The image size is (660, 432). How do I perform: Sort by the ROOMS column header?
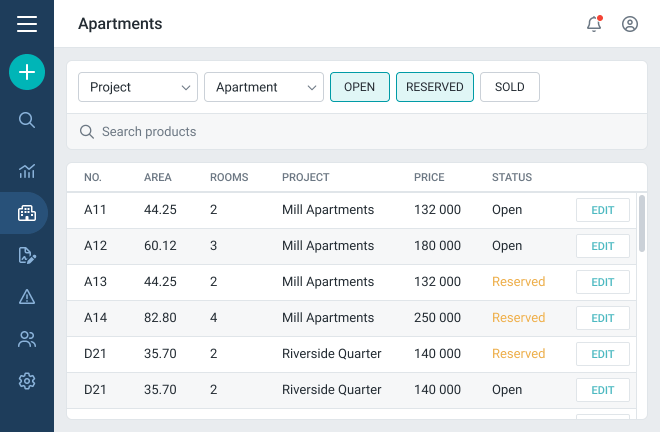click(x=229, y=177)
